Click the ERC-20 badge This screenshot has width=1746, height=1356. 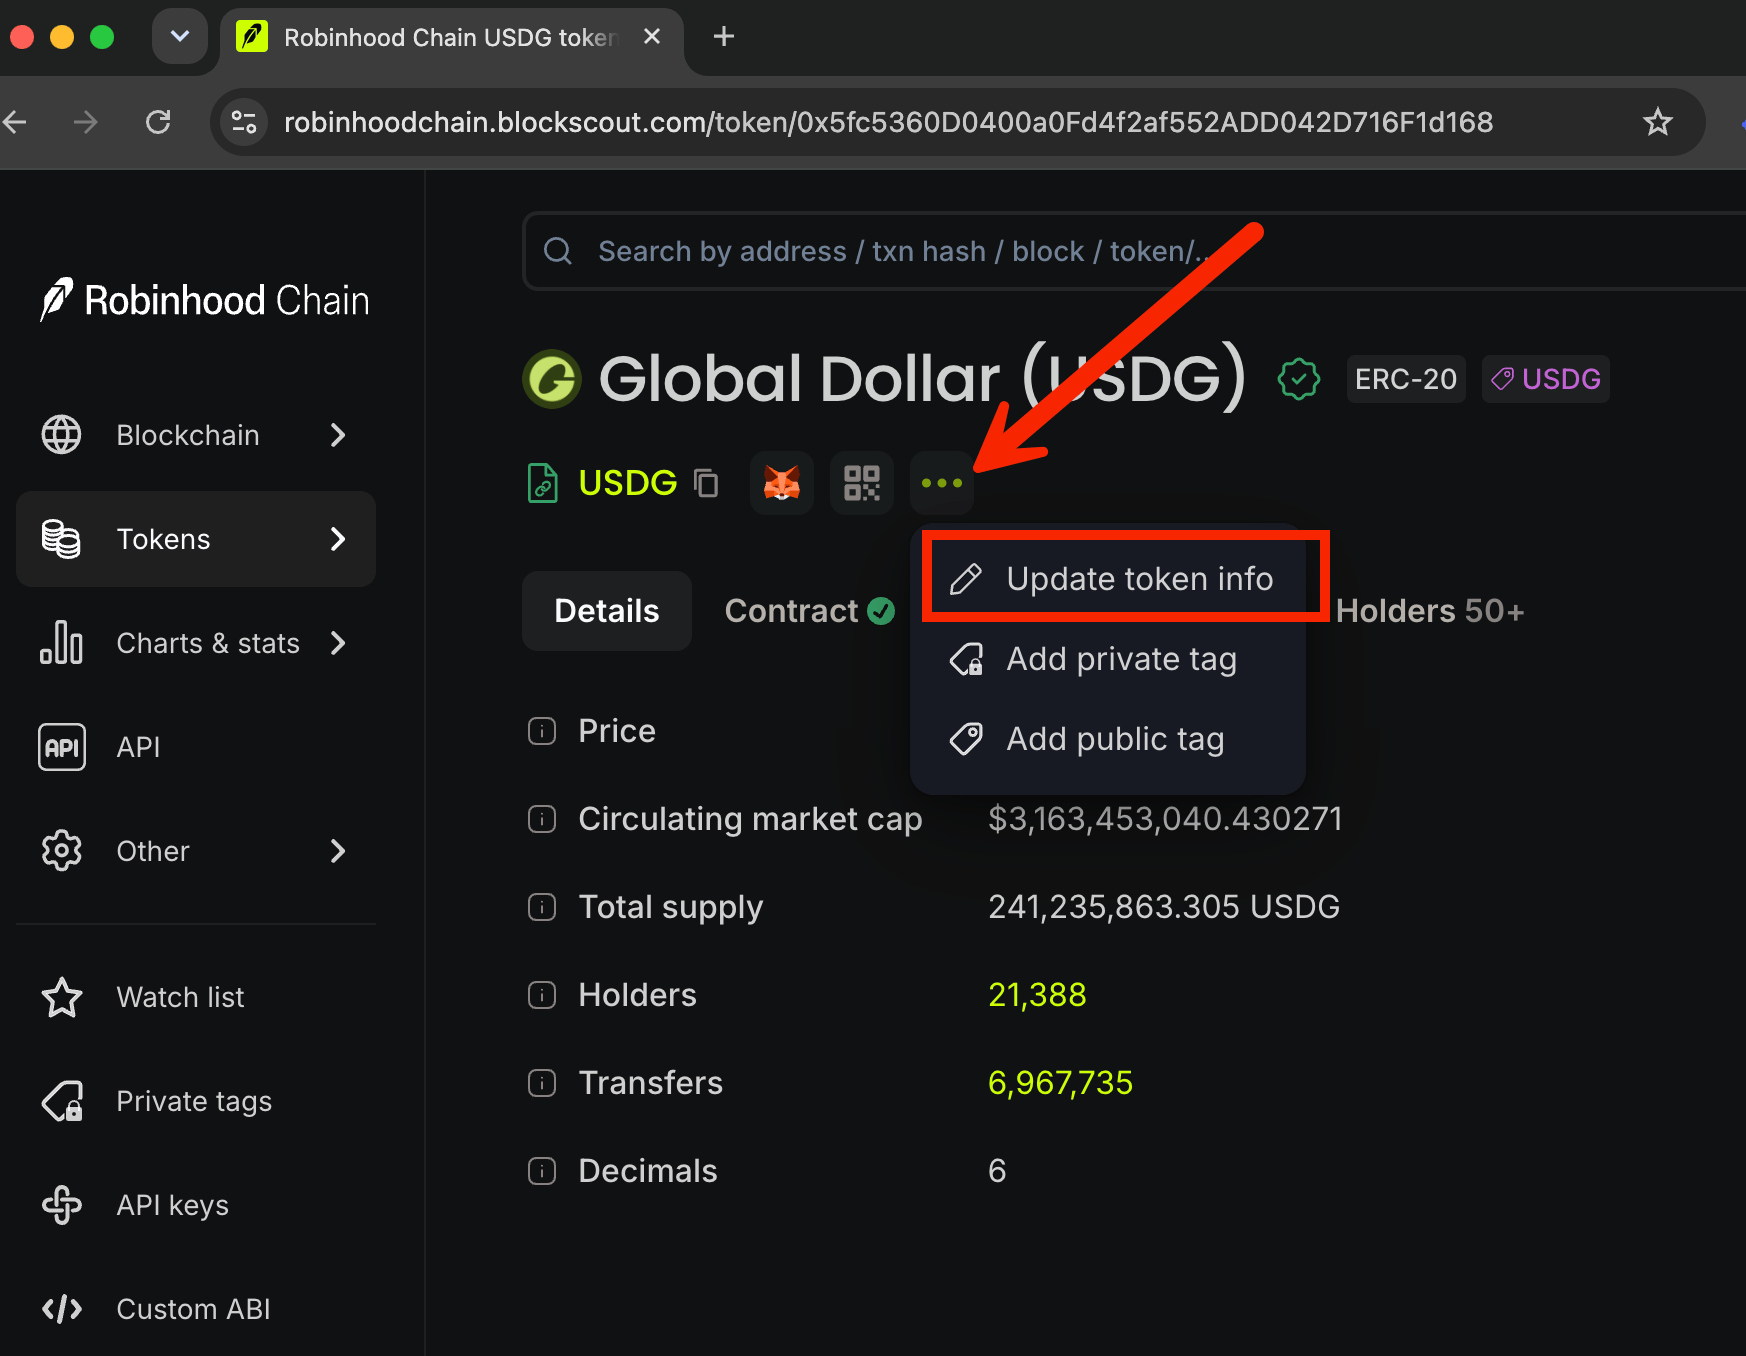(1406, 379)
